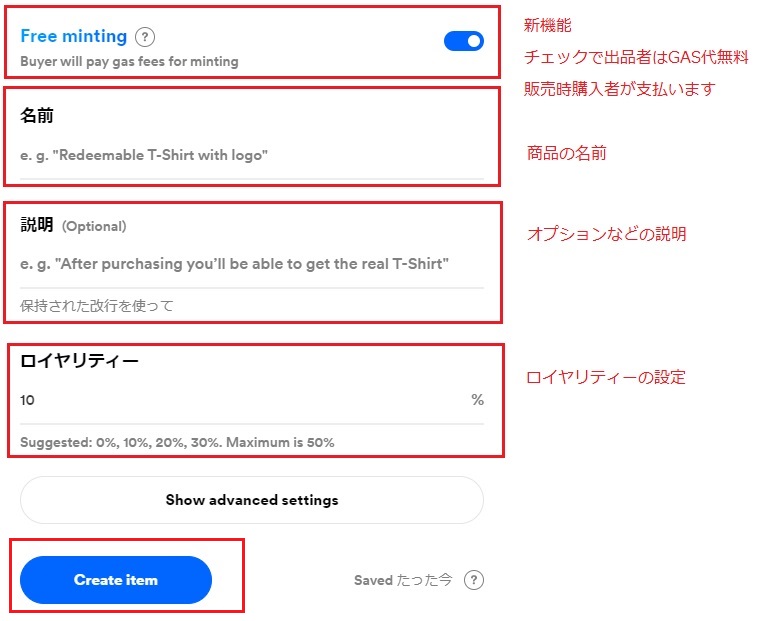Click the 説明 (Optional) label
775x621 pixels.
coord(73,225)
